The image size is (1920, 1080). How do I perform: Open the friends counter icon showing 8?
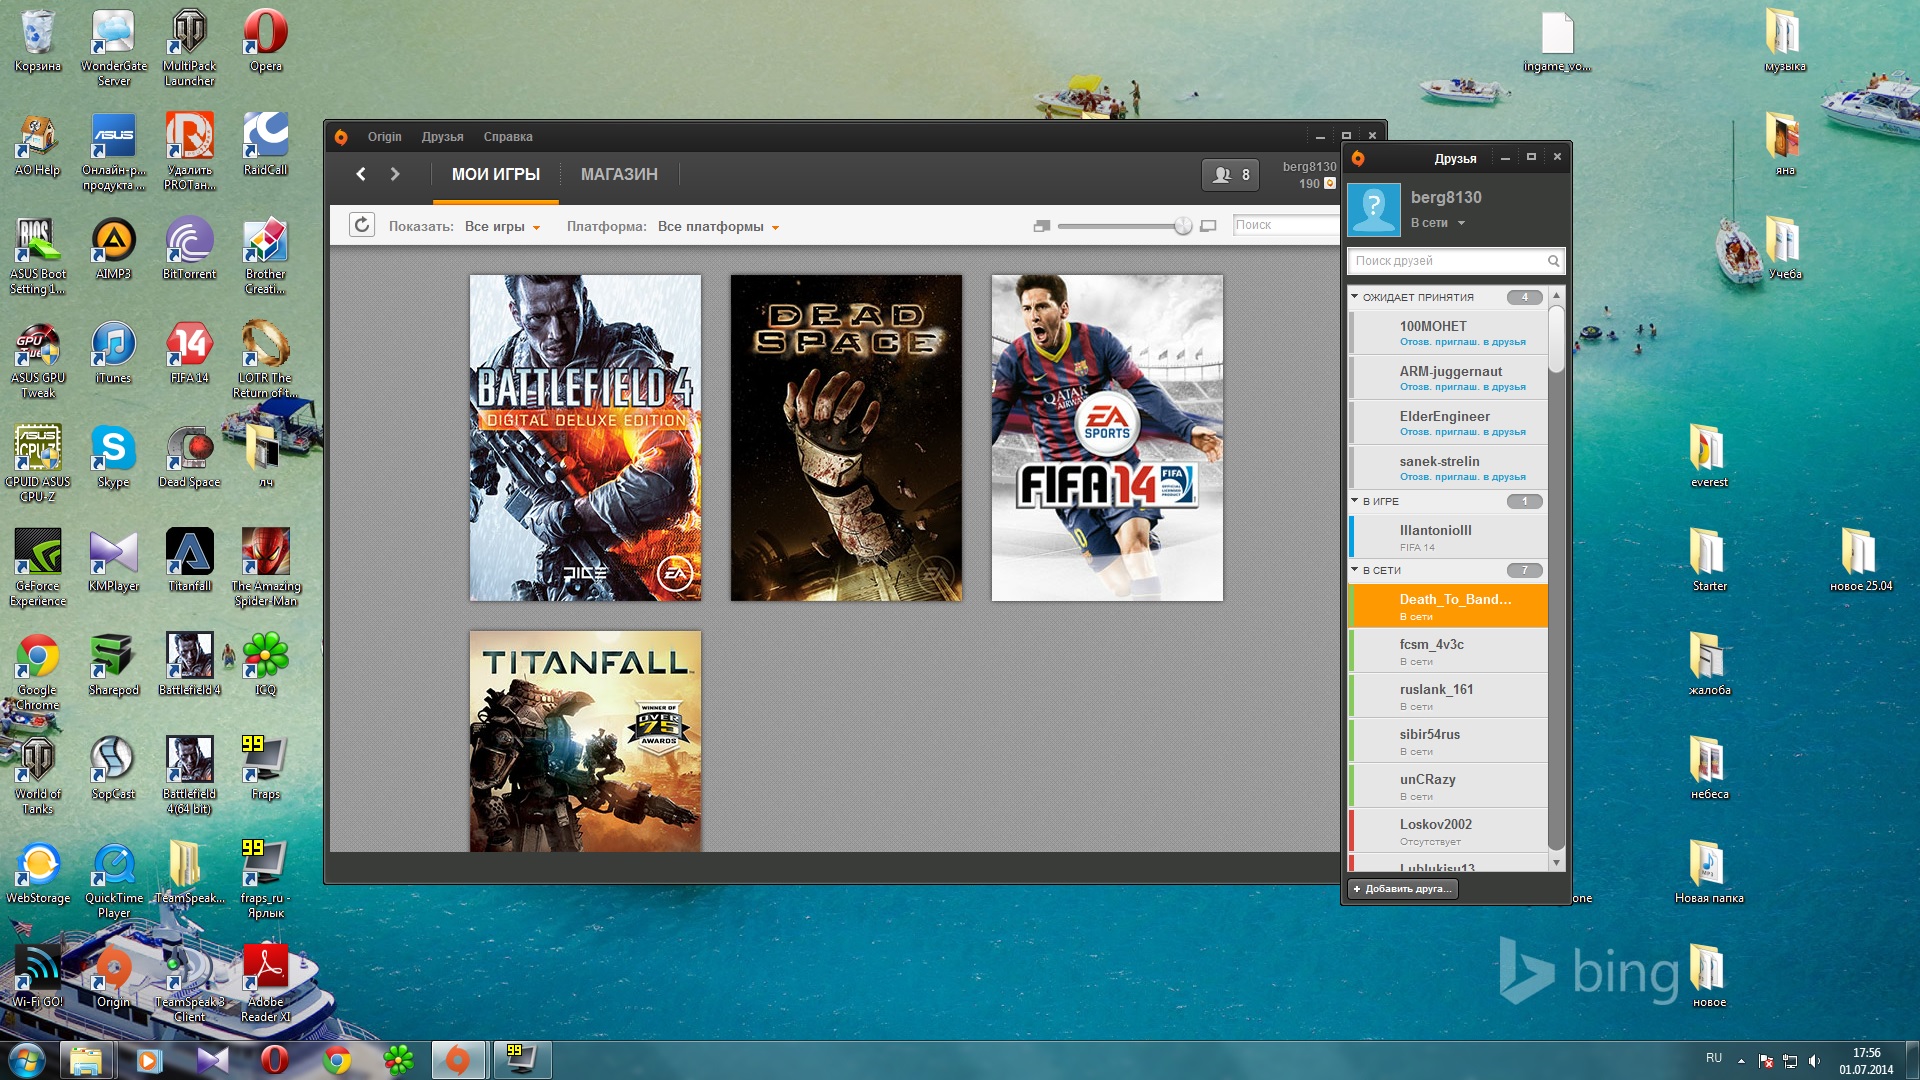point(1230,174)
